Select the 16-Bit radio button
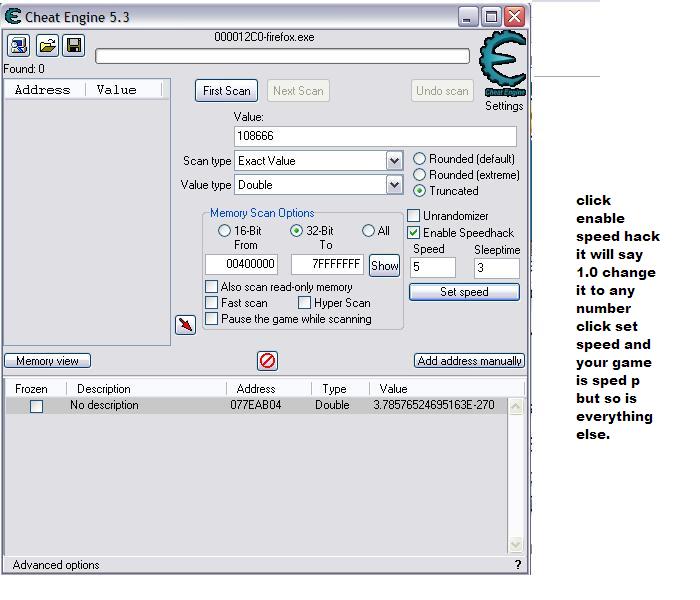 (x=224, y=231)
